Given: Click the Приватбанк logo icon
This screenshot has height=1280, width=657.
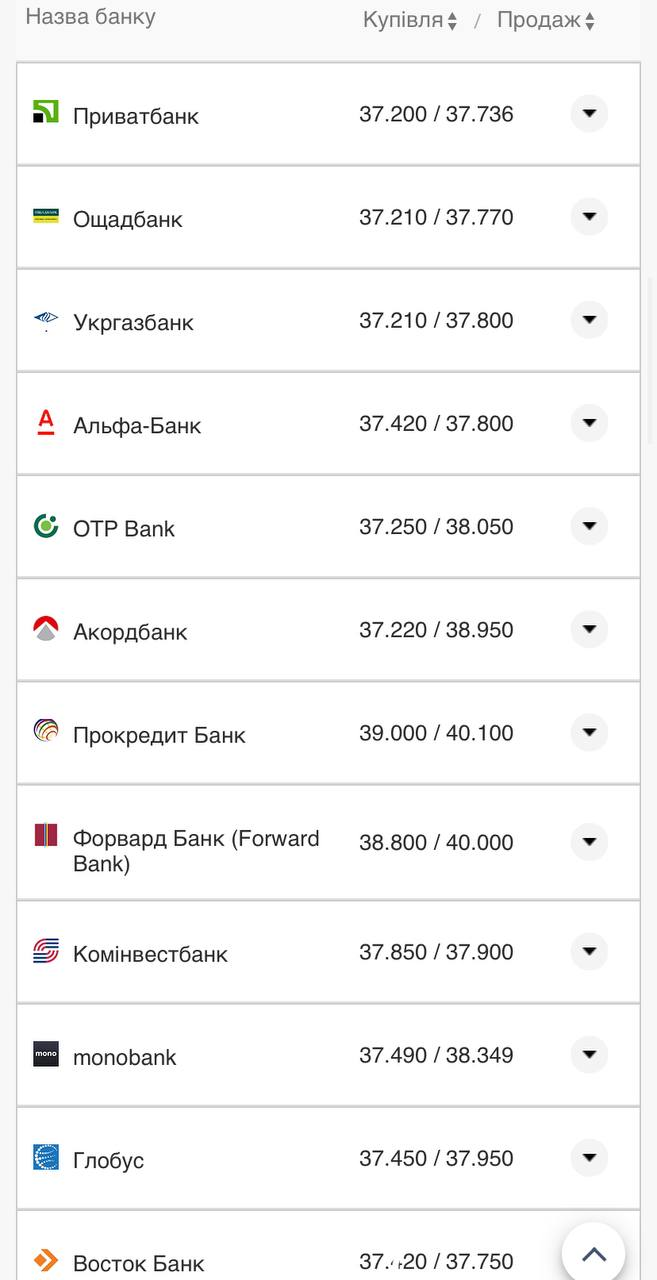Looking at the screenshot, I should [x=46, y=112].
